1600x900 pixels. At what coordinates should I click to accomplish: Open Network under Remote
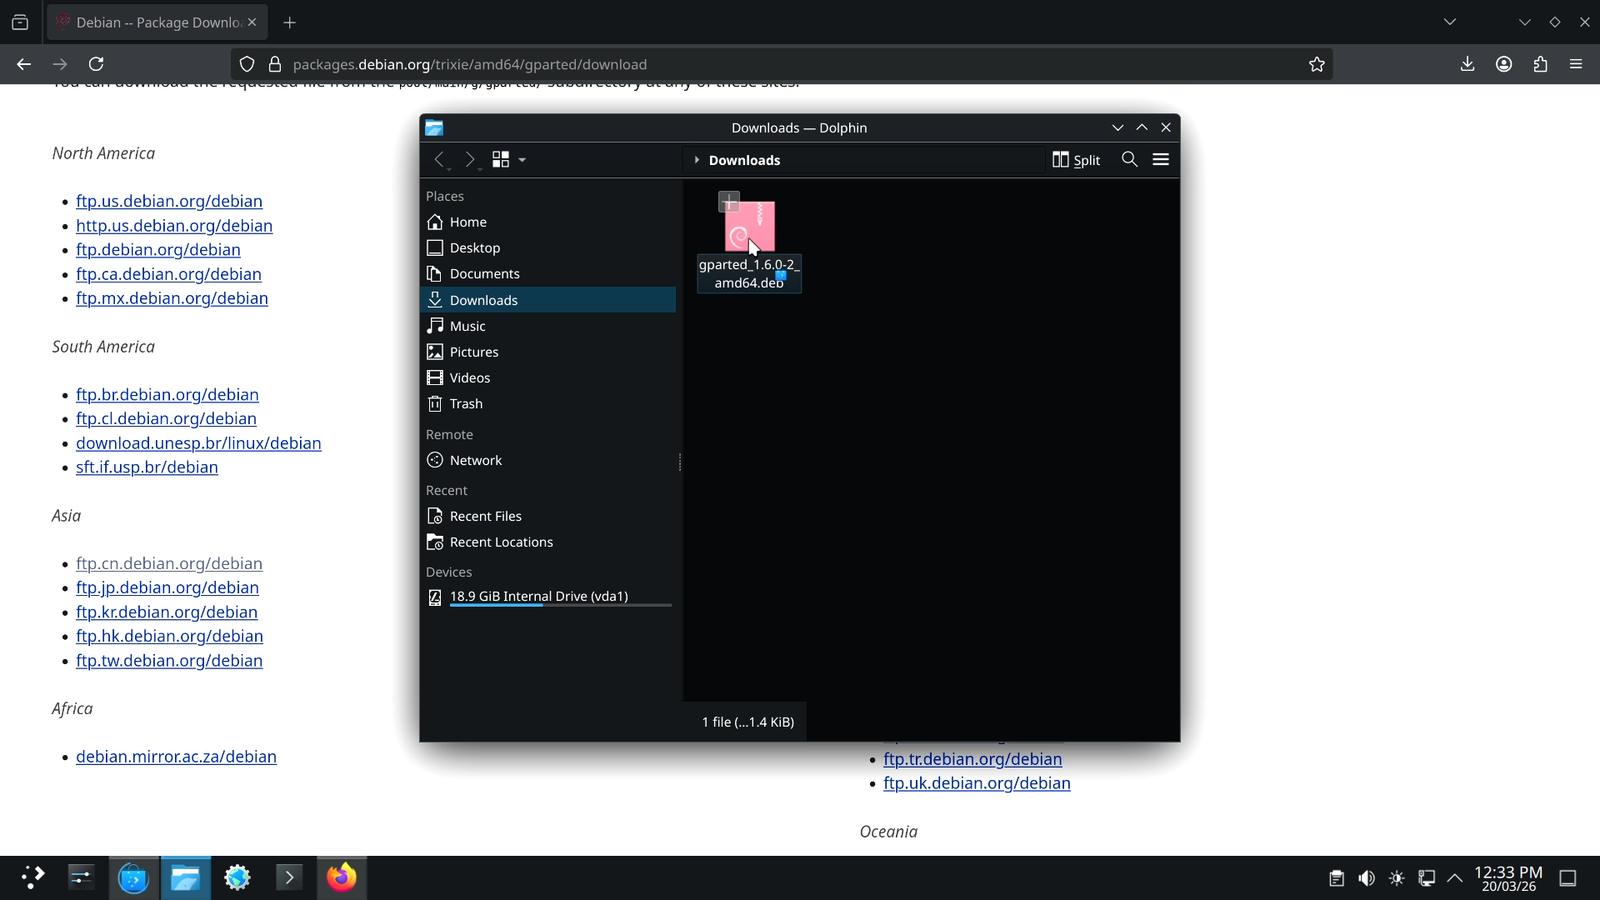point(548,460)
